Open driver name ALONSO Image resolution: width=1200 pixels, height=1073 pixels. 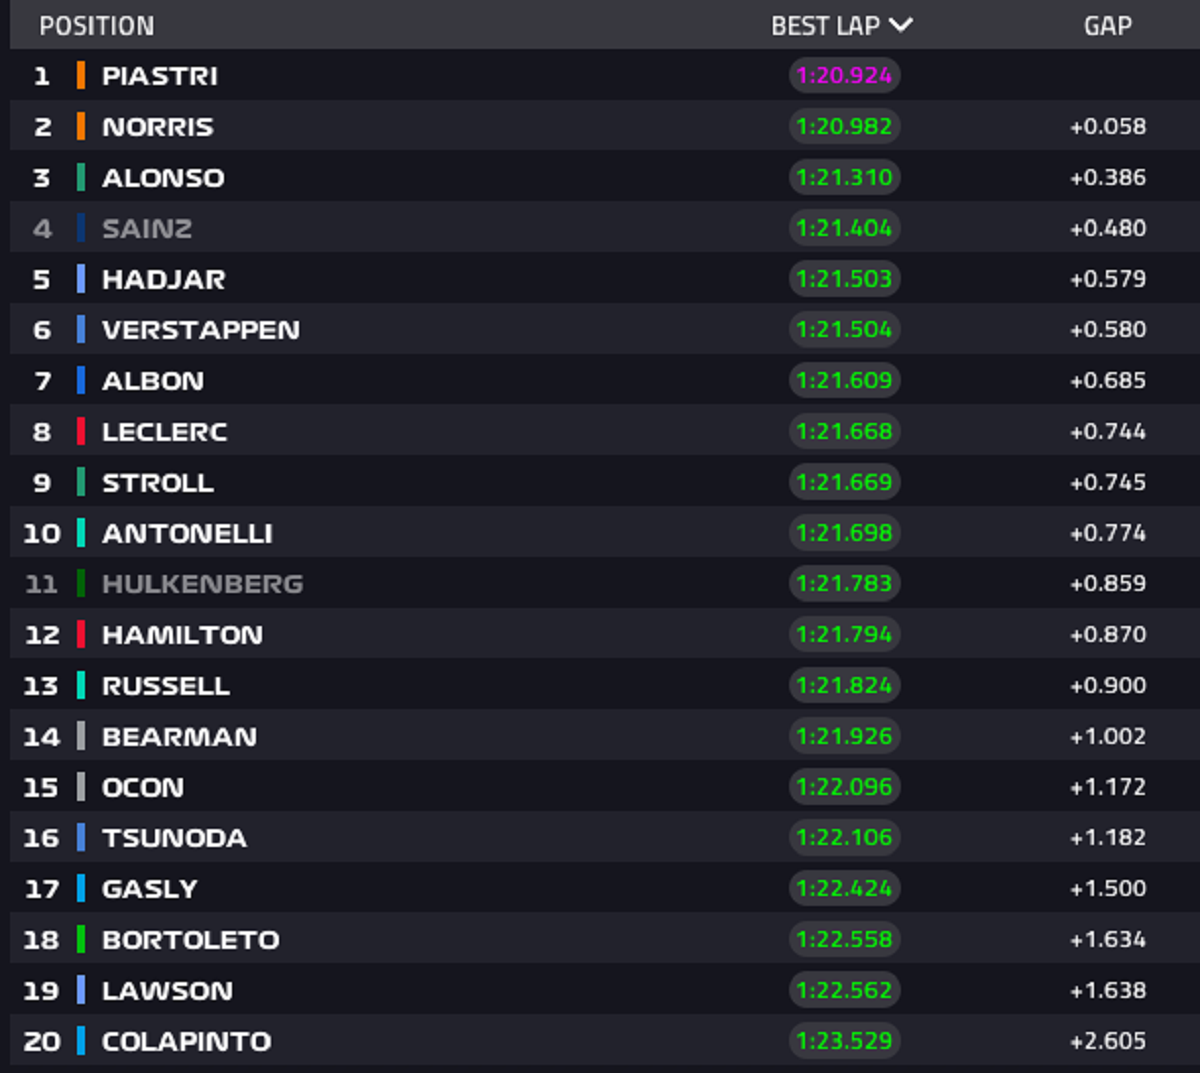point(163,178)
